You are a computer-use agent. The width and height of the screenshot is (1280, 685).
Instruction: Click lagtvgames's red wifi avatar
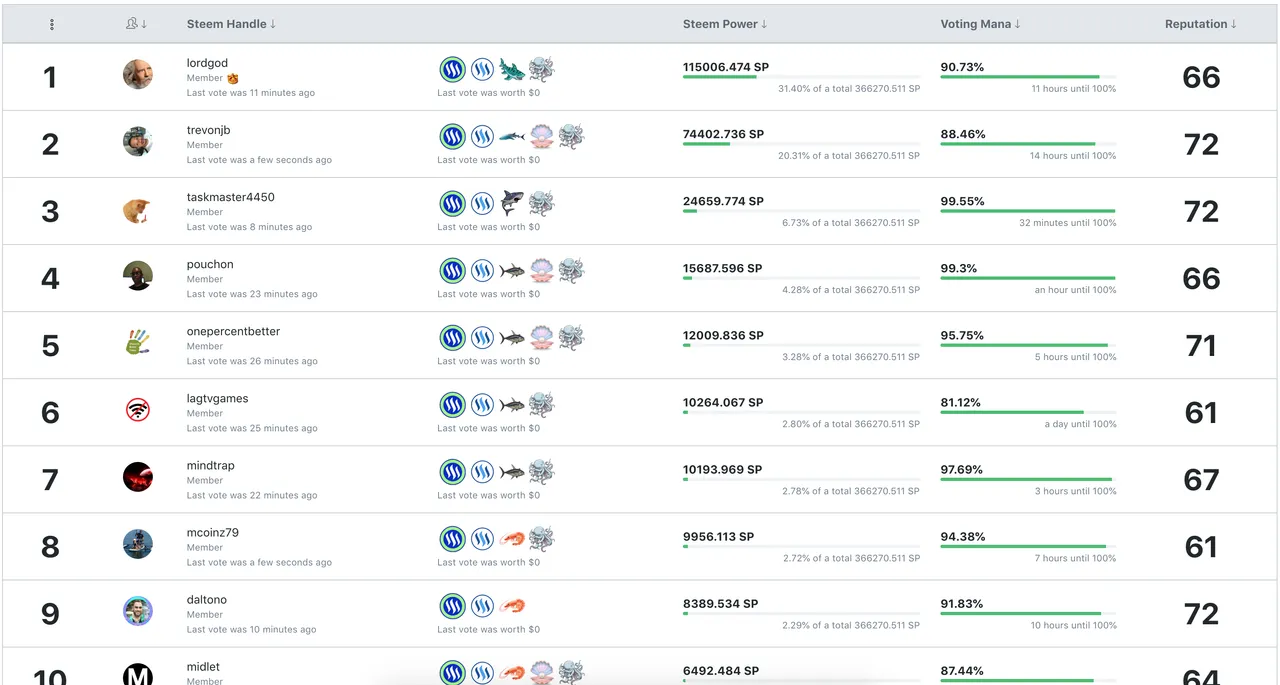[x=138, y=409]
